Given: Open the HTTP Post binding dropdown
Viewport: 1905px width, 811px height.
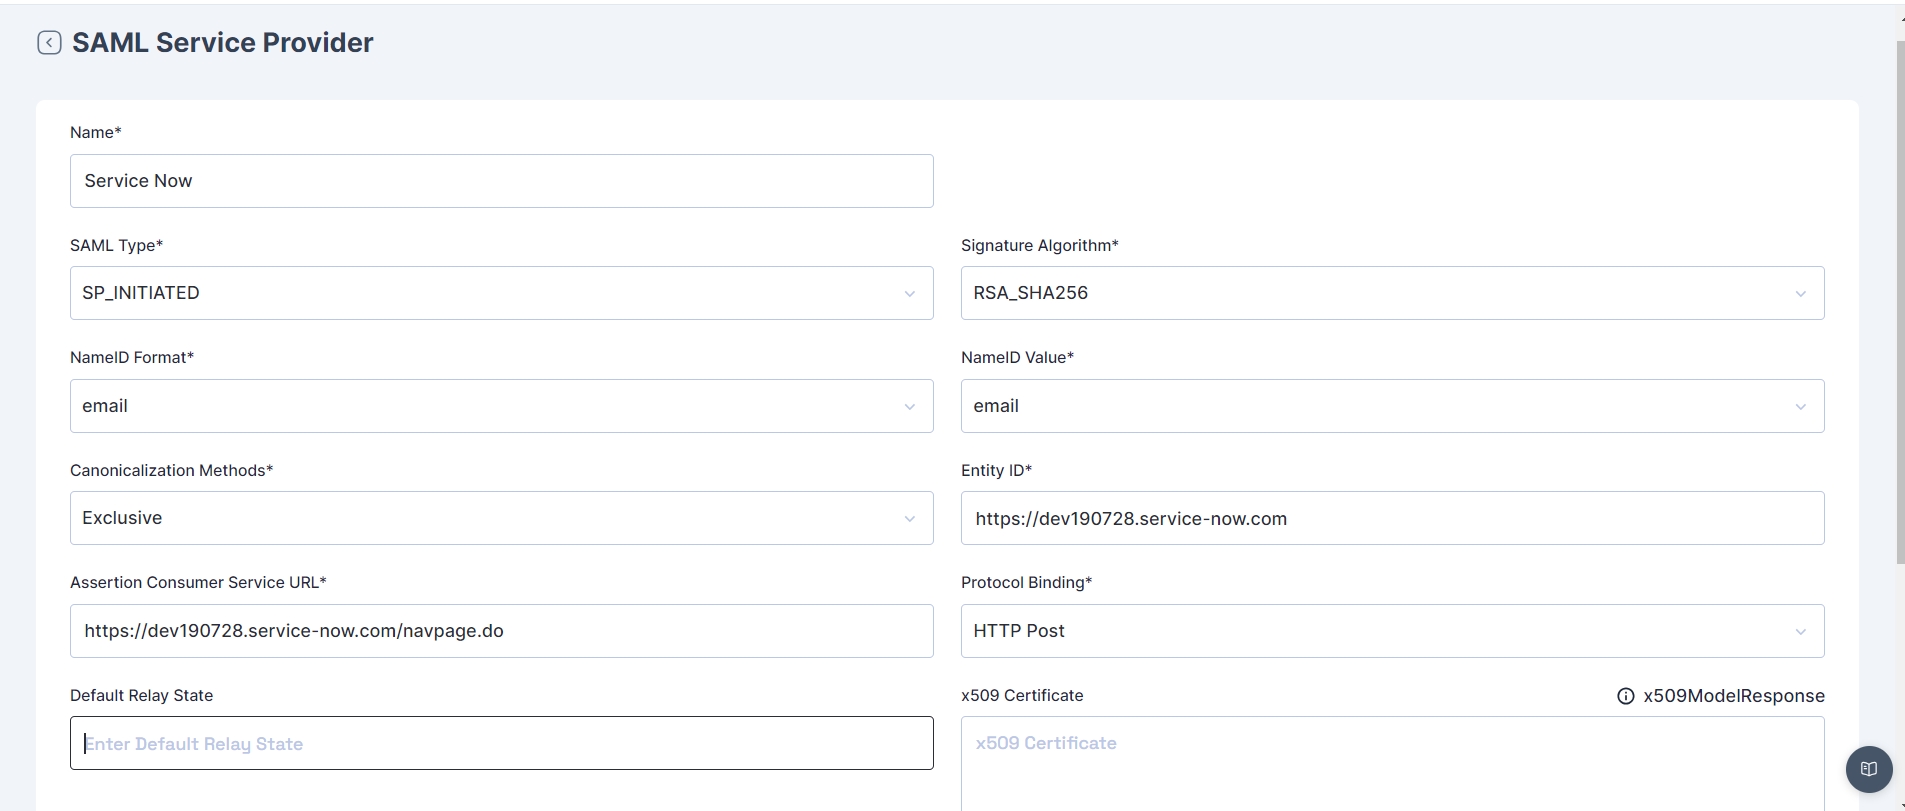Looking at the screenshot, I should pos(1370,631).
